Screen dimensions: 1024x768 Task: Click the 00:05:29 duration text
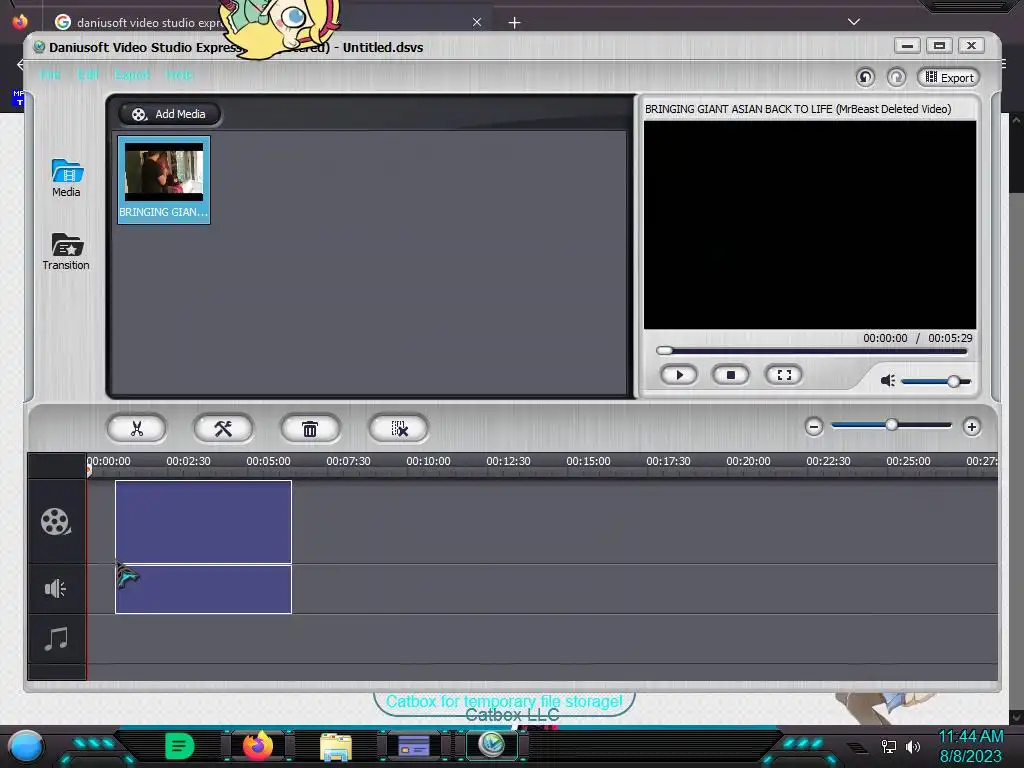tap(950, 338)
